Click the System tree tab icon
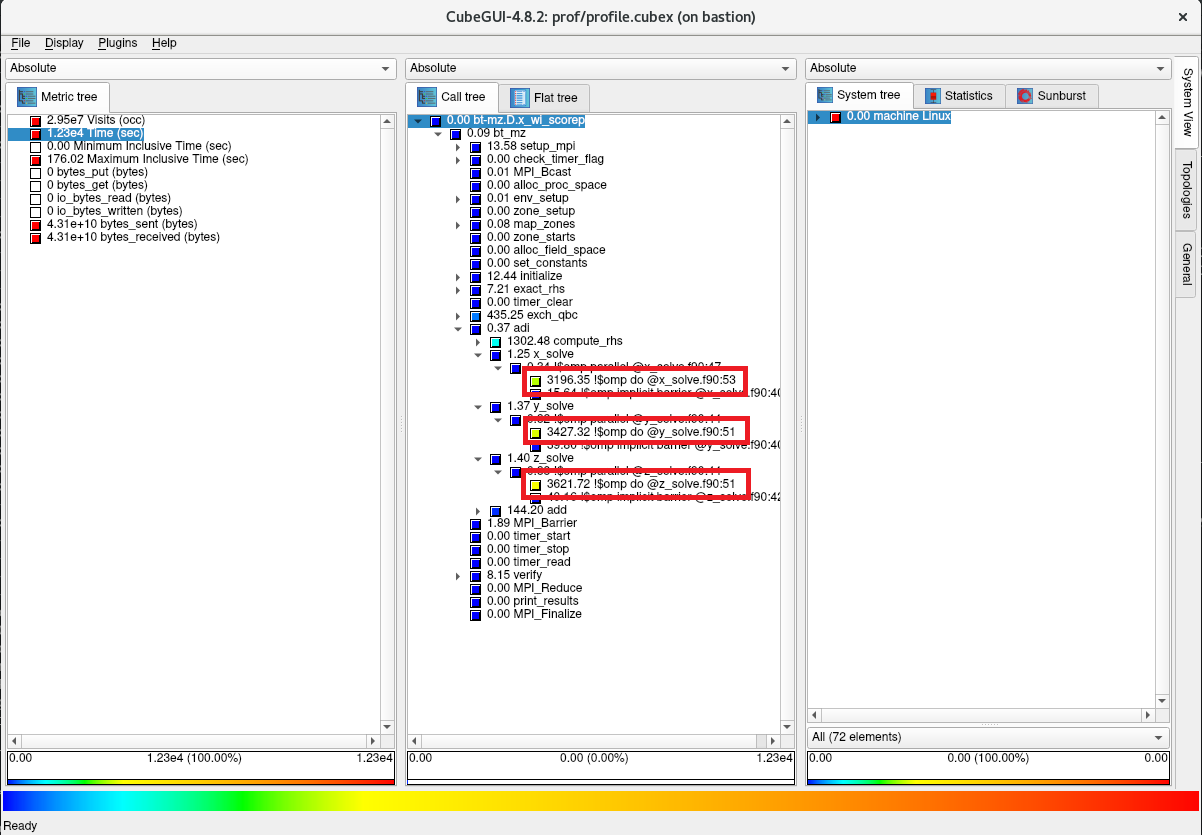 [825, 95]
